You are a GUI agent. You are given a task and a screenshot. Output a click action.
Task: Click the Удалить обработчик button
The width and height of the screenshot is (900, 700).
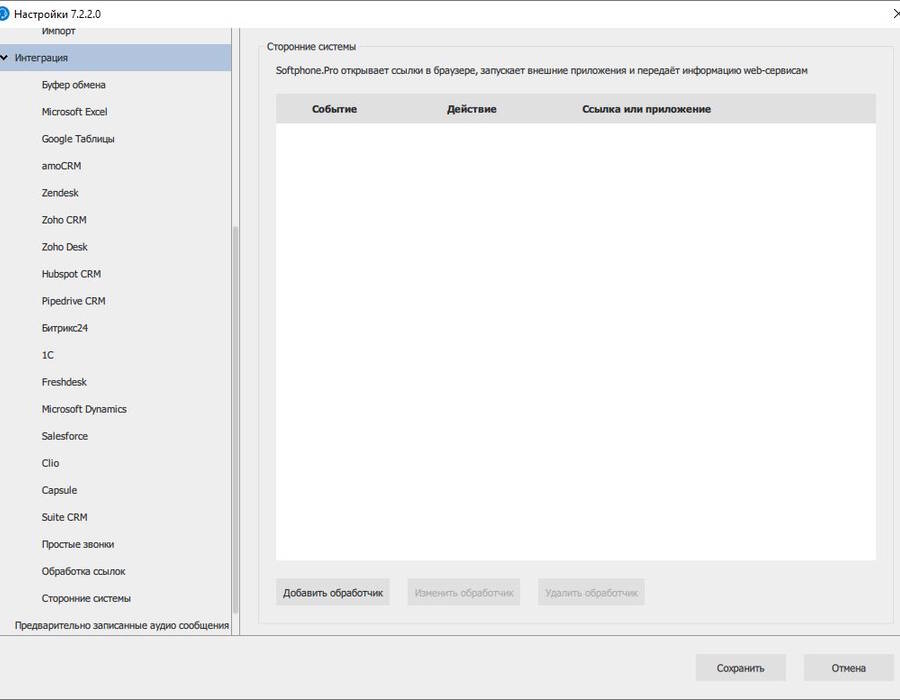591,593
